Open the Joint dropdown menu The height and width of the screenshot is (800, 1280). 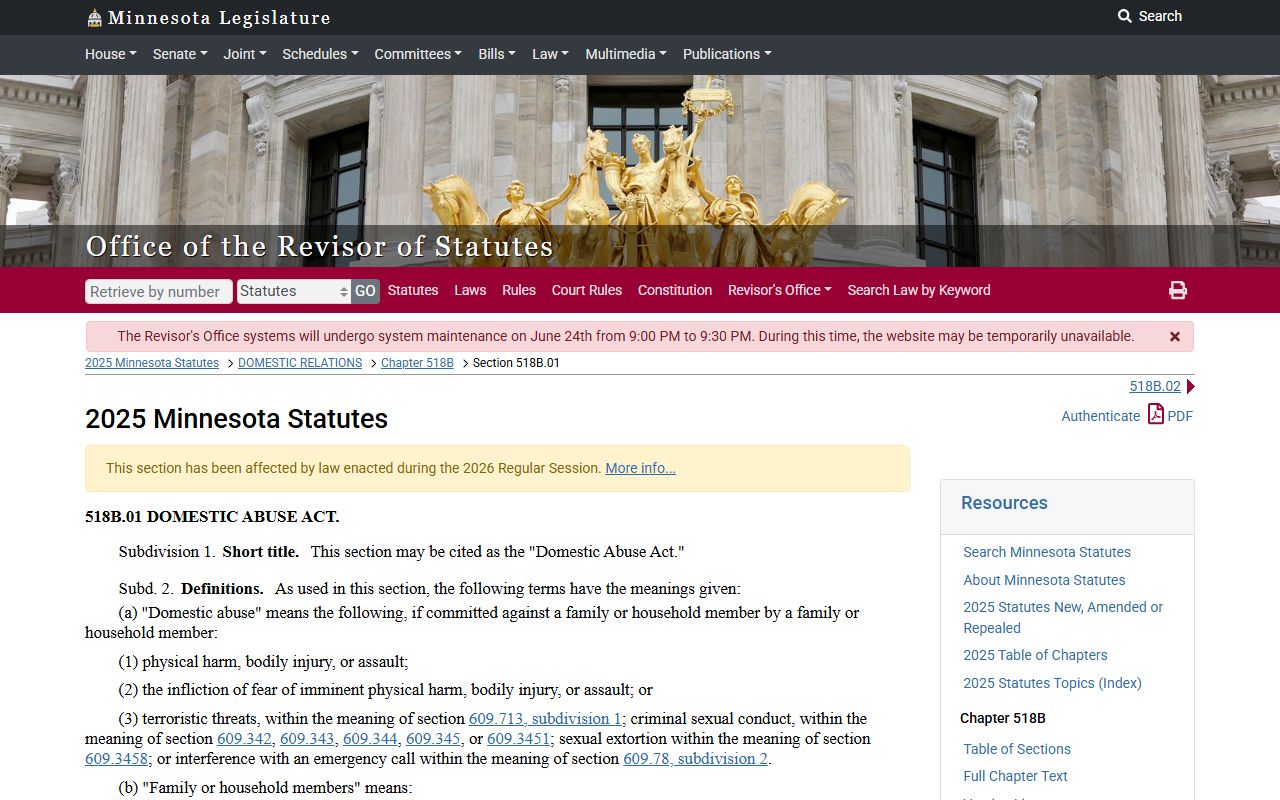point(245,54)
